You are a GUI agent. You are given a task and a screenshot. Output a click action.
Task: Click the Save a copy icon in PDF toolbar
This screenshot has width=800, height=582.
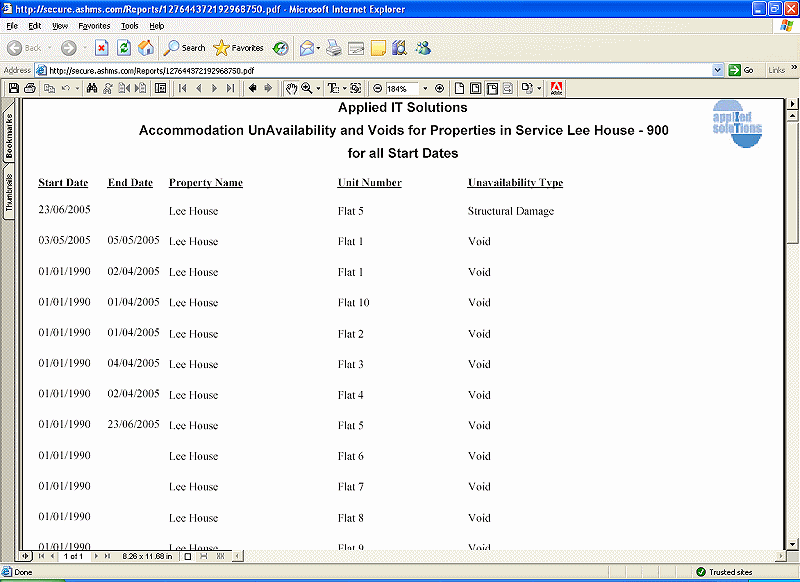pos(13,89)
